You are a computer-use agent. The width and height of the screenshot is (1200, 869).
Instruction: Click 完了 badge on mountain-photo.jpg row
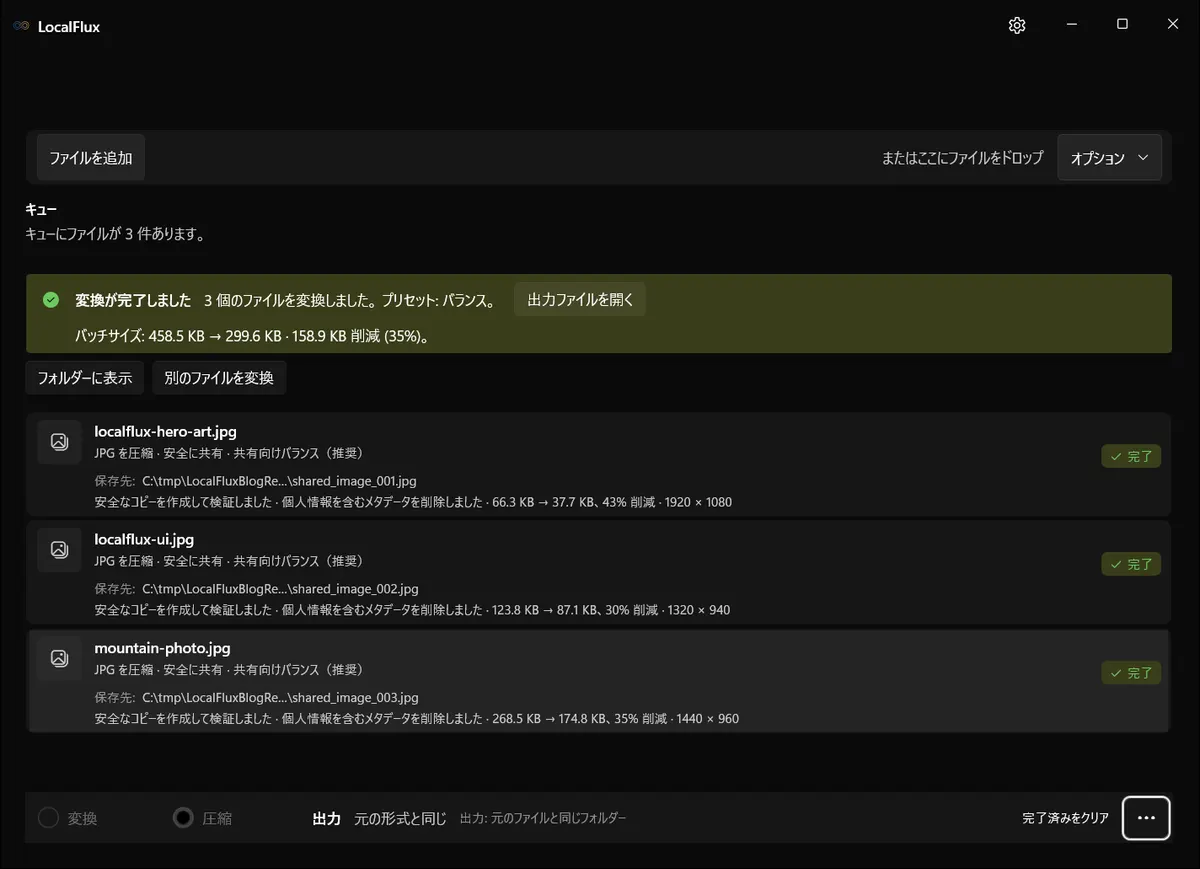1131,672
